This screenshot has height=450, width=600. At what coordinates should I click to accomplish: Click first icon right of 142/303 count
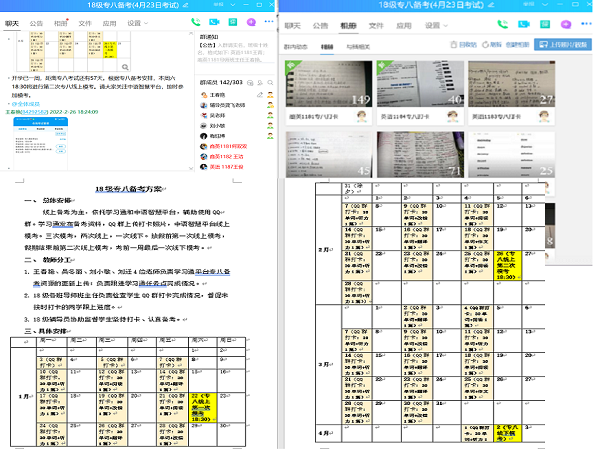click(x=250, y=83)
